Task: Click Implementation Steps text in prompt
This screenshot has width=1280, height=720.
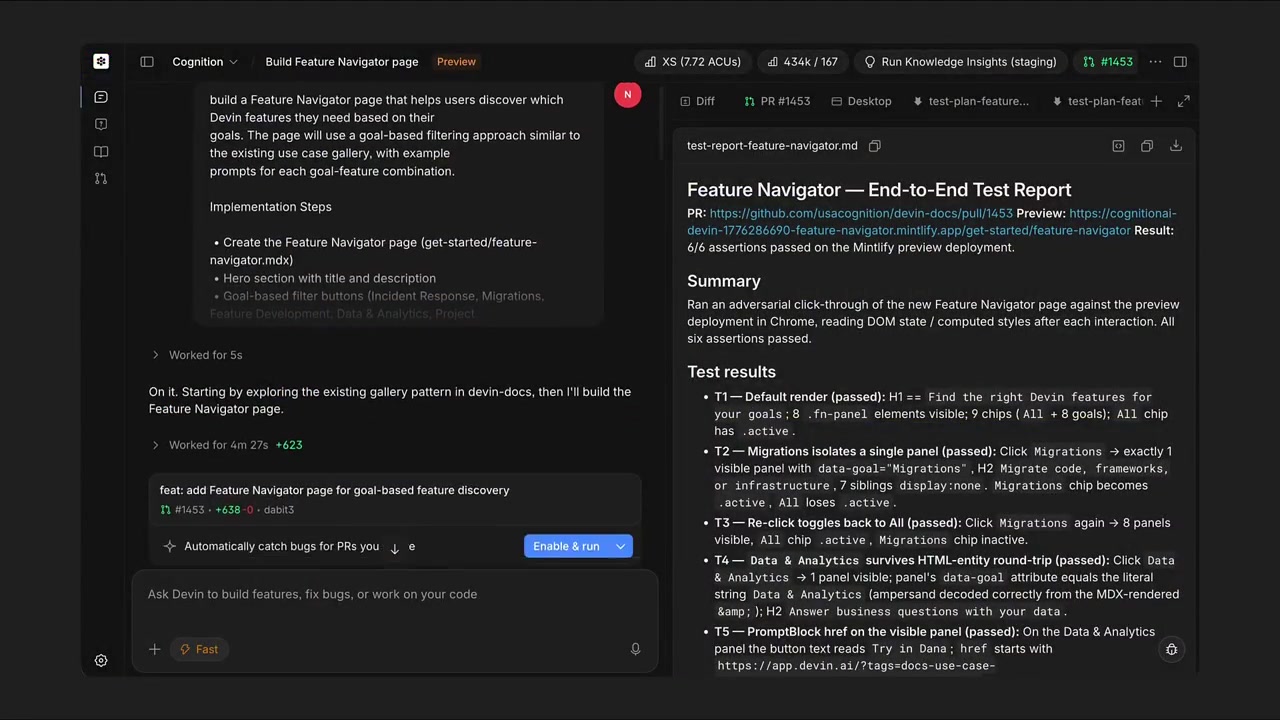Action: coord(271,207)
